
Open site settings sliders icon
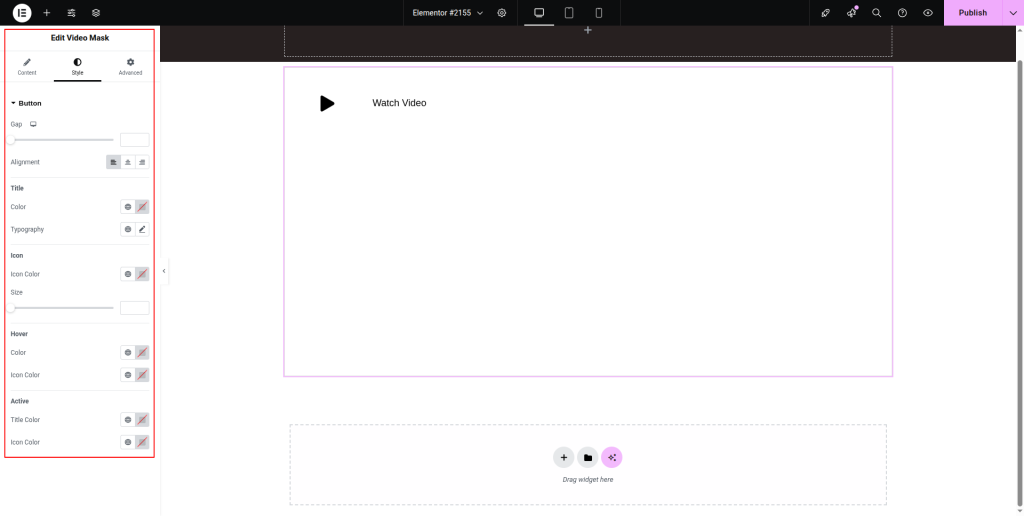(71, 12)
